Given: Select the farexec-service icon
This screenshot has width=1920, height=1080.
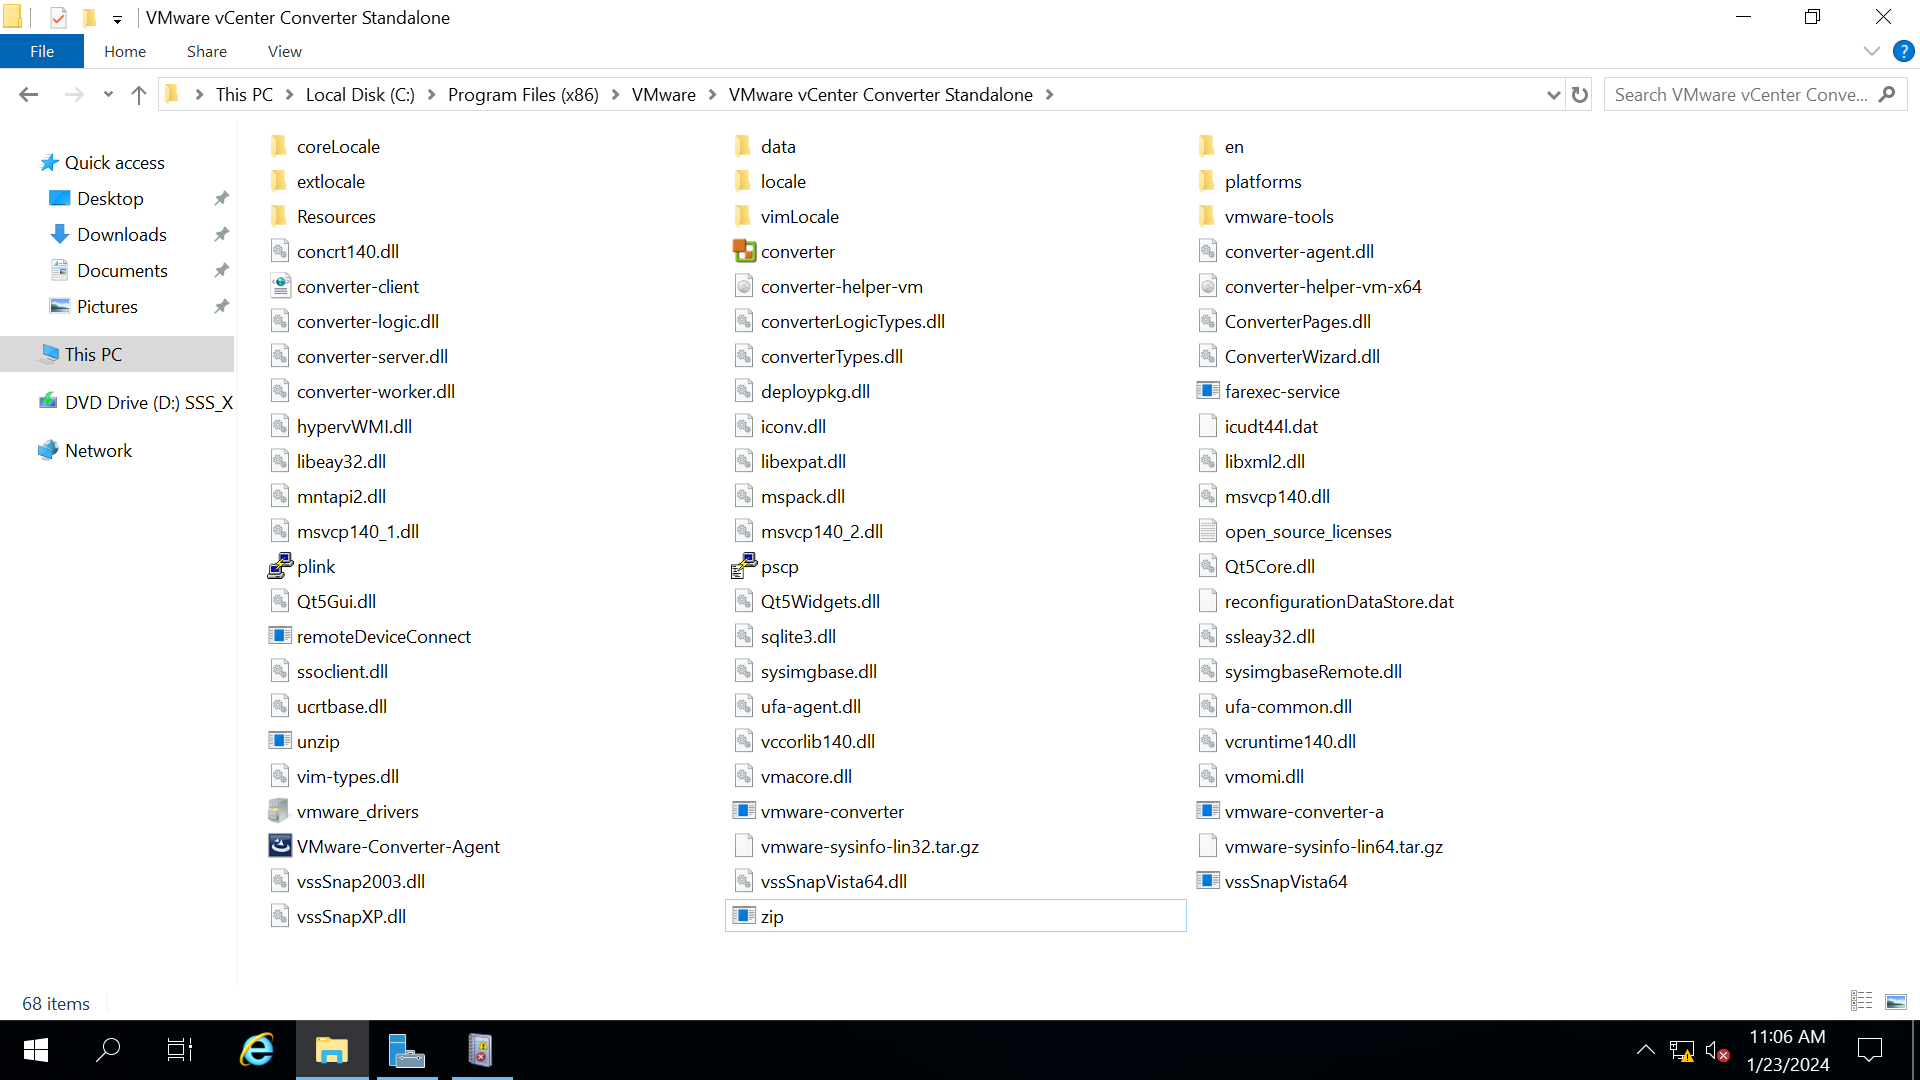Looking at the screenshot, I should pyautogui.click(x=1208, y=391).
